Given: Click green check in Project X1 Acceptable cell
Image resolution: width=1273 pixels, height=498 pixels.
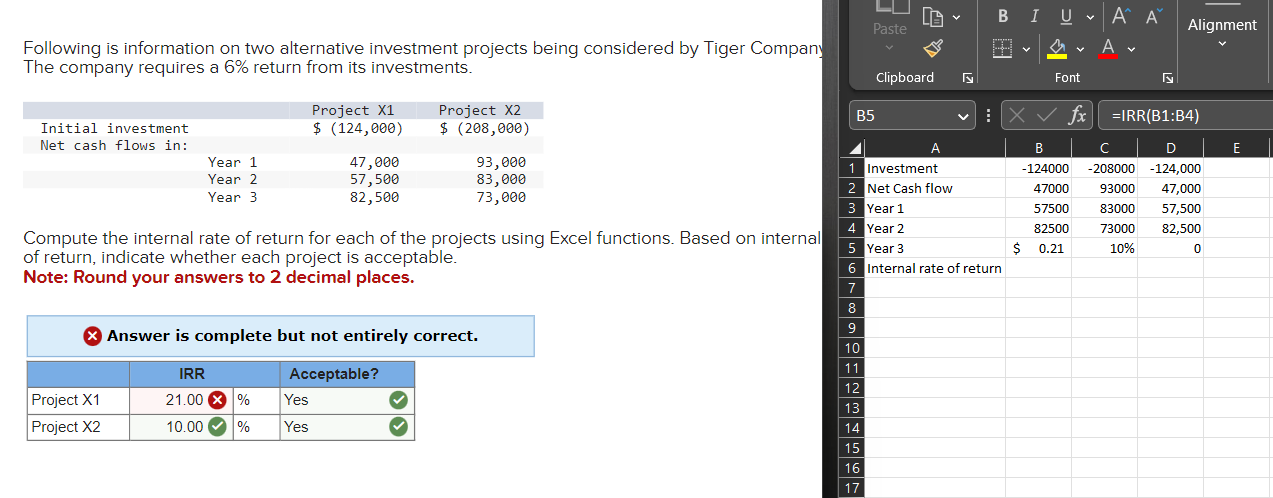Looking at the screenshot, I should pos(398,400).
